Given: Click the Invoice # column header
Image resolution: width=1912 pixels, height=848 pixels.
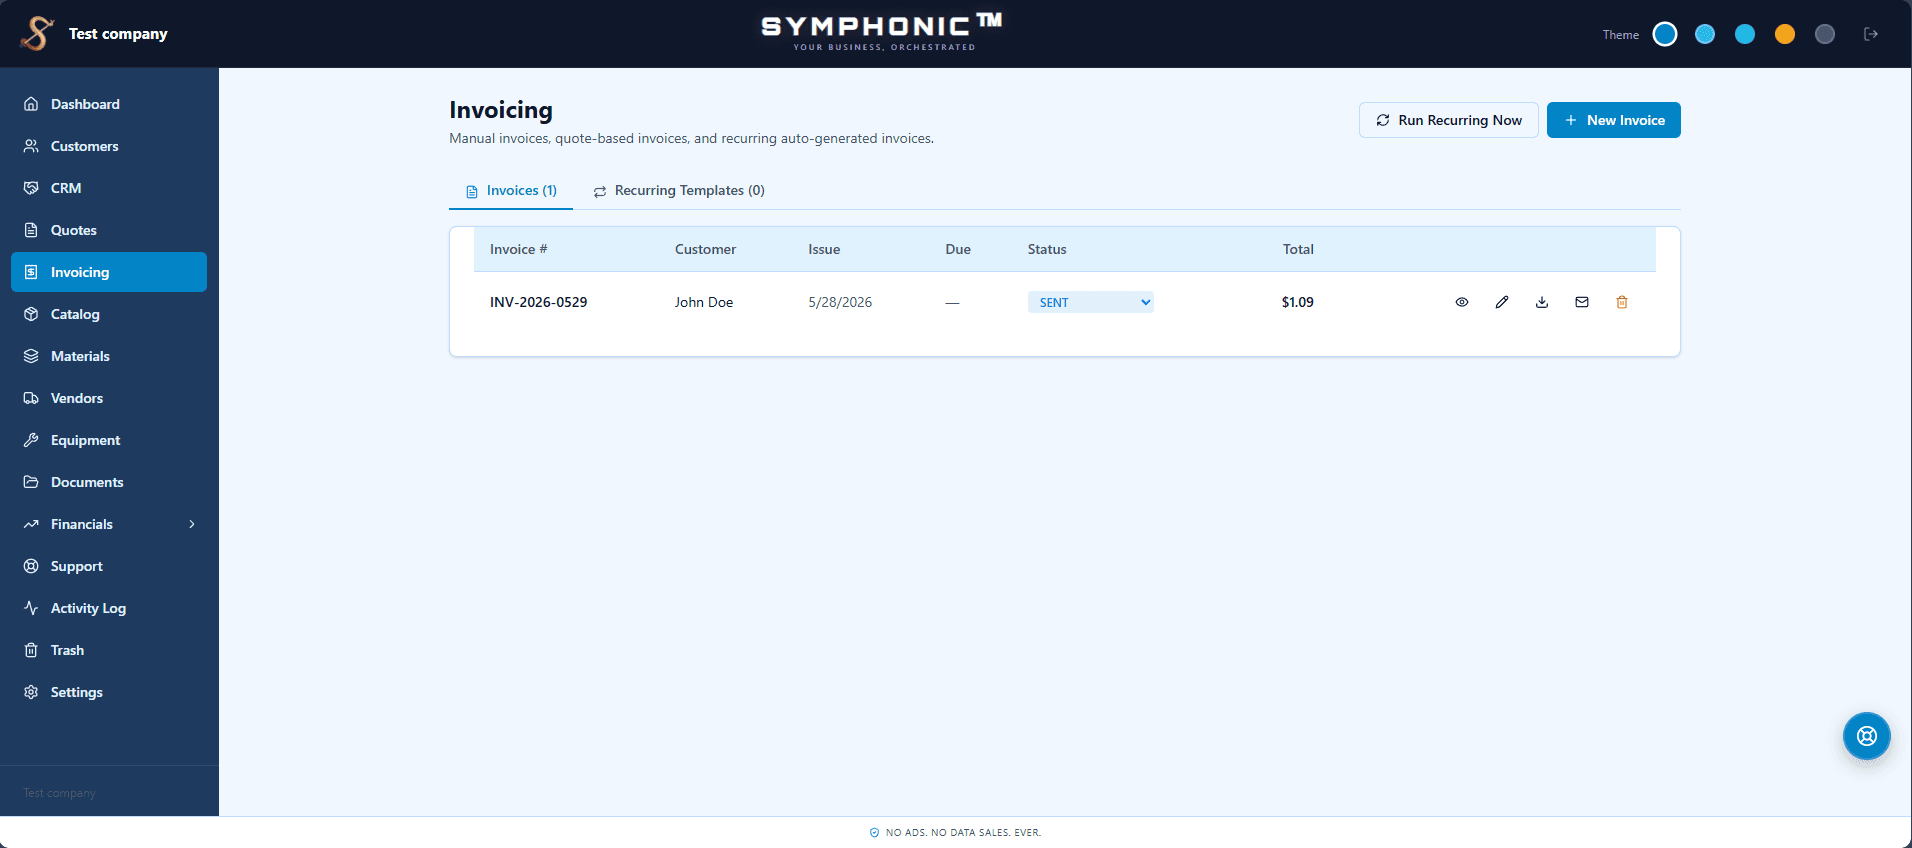Looking at the screenshot, I should coord(518,249).
